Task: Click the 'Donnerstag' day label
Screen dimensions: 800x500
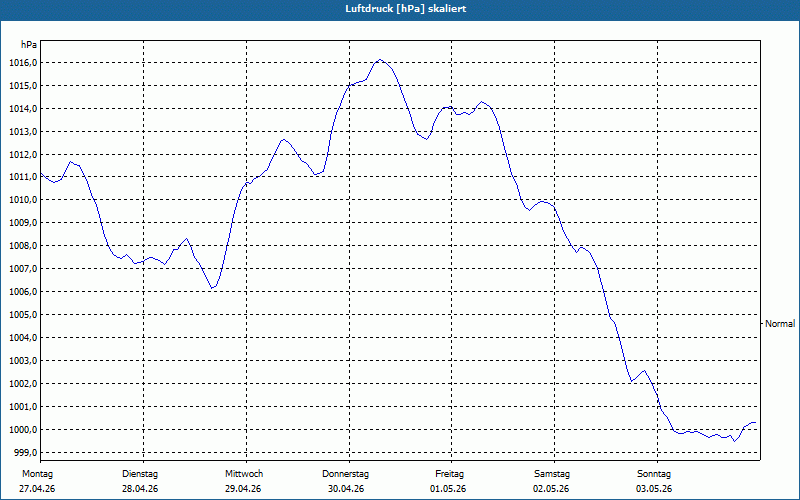Action: [345, 474]
